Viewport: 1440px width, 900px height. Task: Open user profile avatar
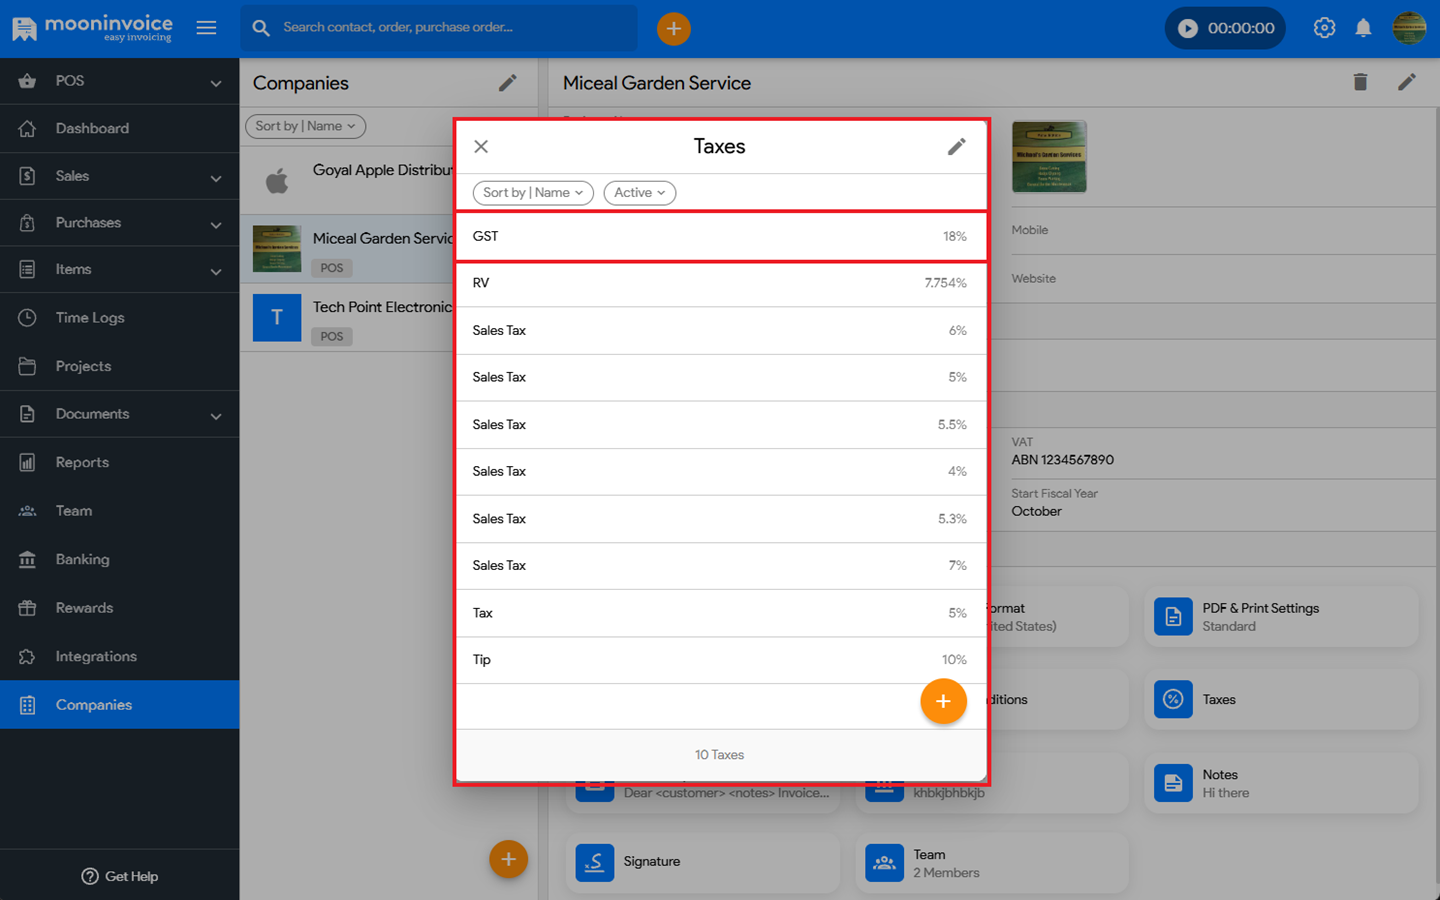(x=1409, y=28)
